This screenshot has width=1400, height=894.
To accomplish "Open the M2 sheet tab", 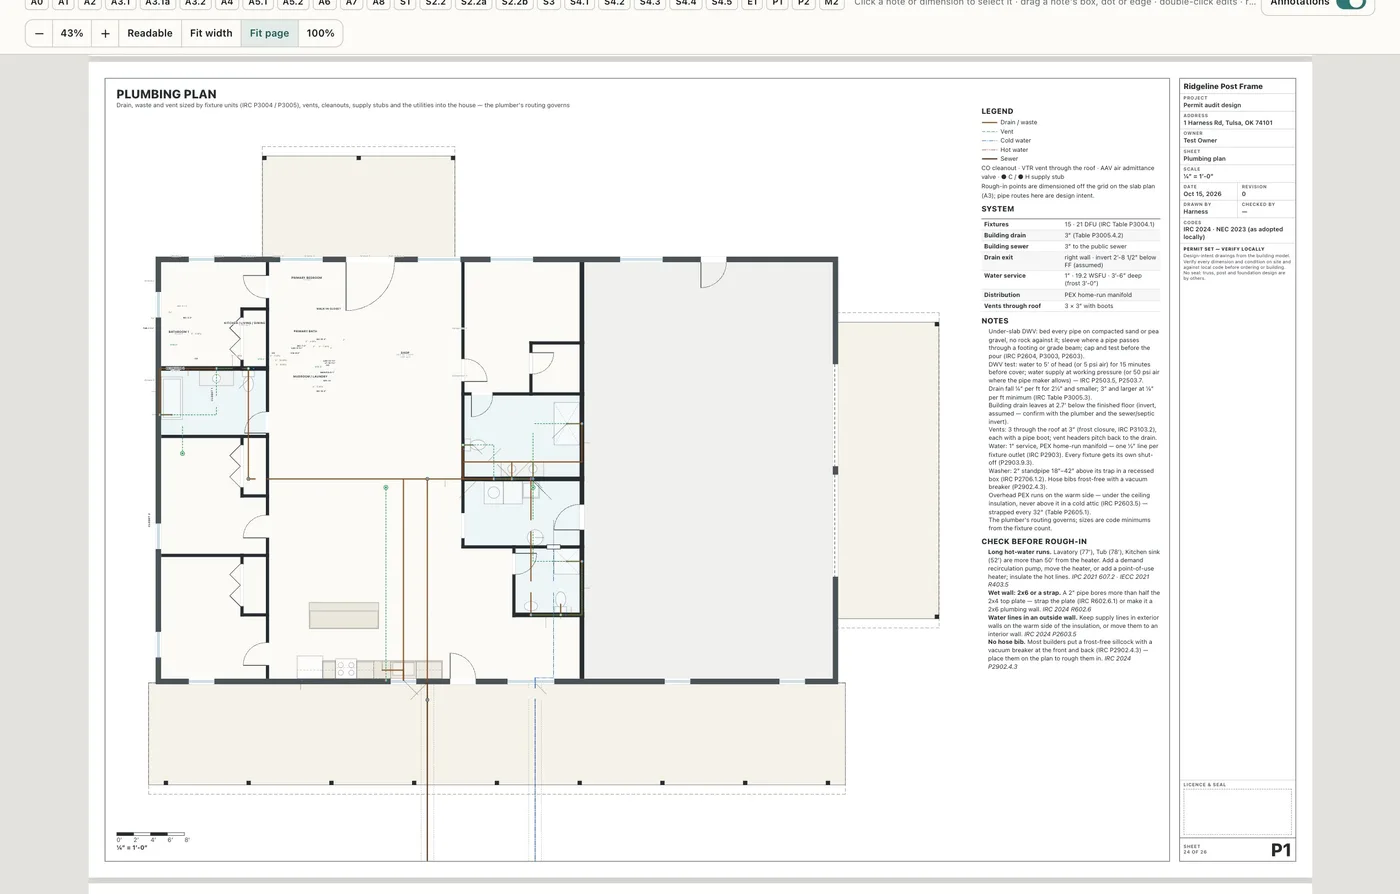I will [831, 3].
